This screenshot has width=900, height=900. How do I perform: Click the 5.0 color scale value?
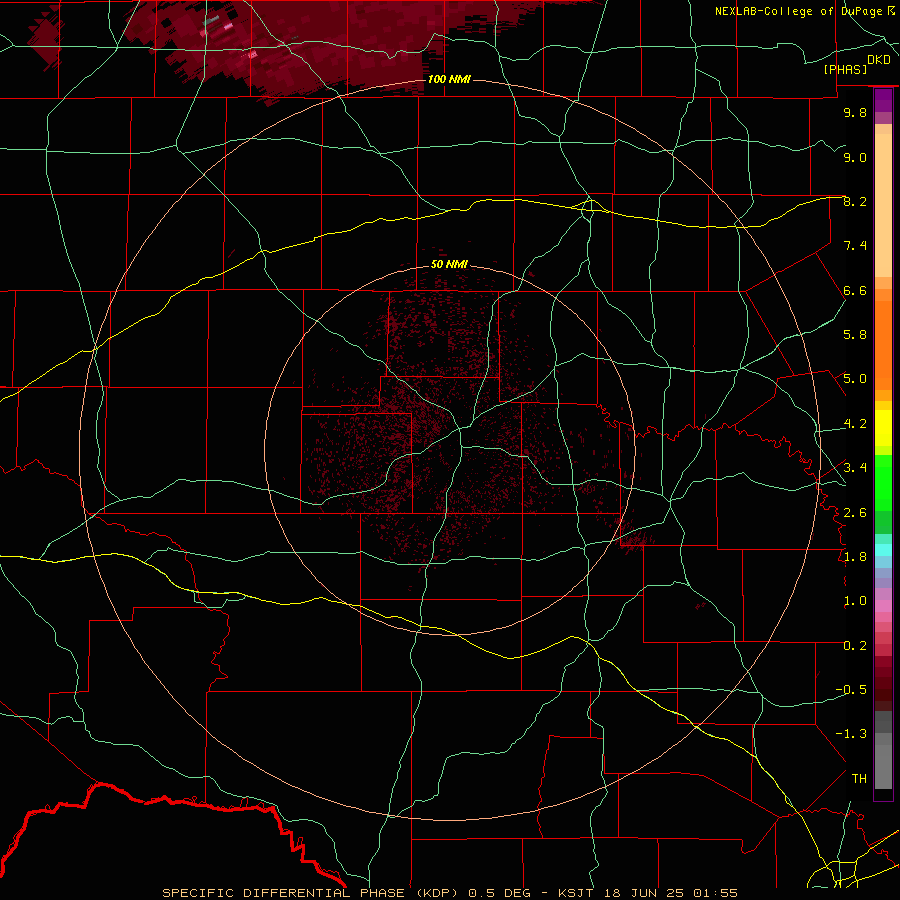pyautogui.click(x=855, y=379)
